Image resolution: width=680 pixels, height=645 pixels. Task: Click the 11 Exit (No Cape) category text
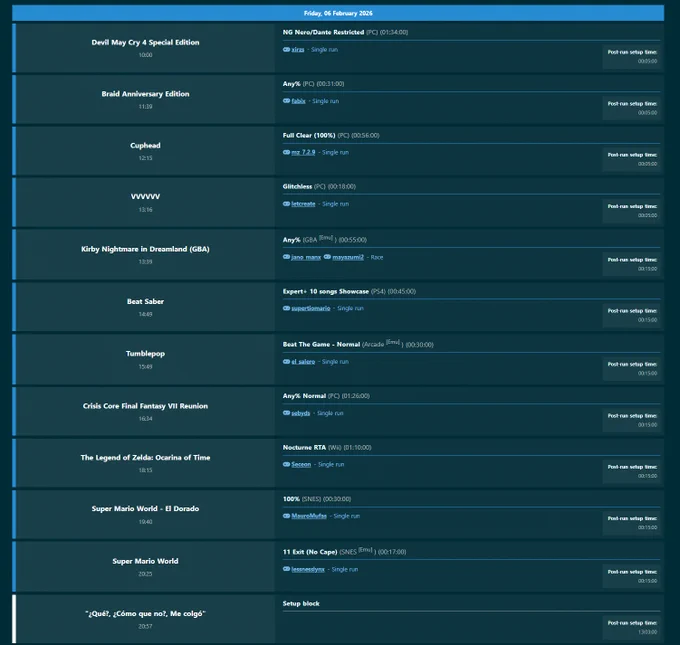pyautogui.click(x=310, y=552)
